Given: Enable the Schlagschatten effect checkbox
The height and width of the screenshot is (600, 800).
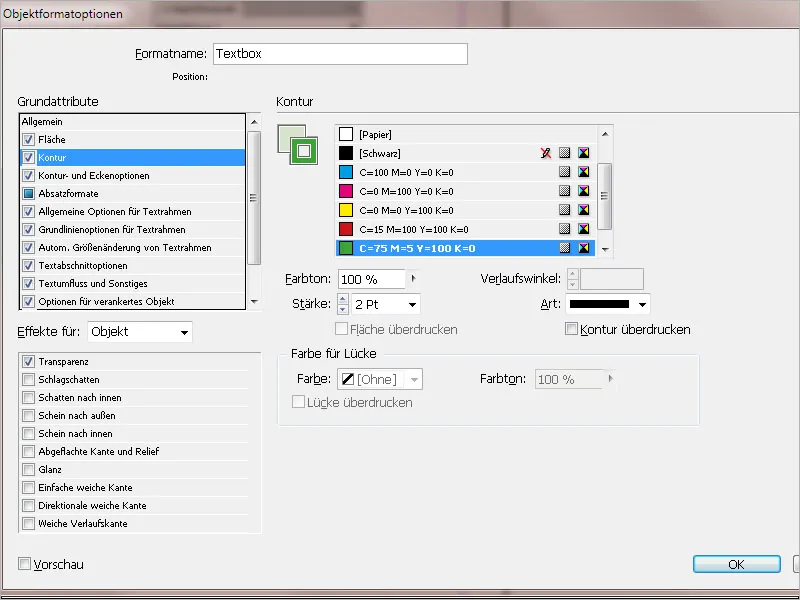Looking at the screenshot, I should point(29,380).
